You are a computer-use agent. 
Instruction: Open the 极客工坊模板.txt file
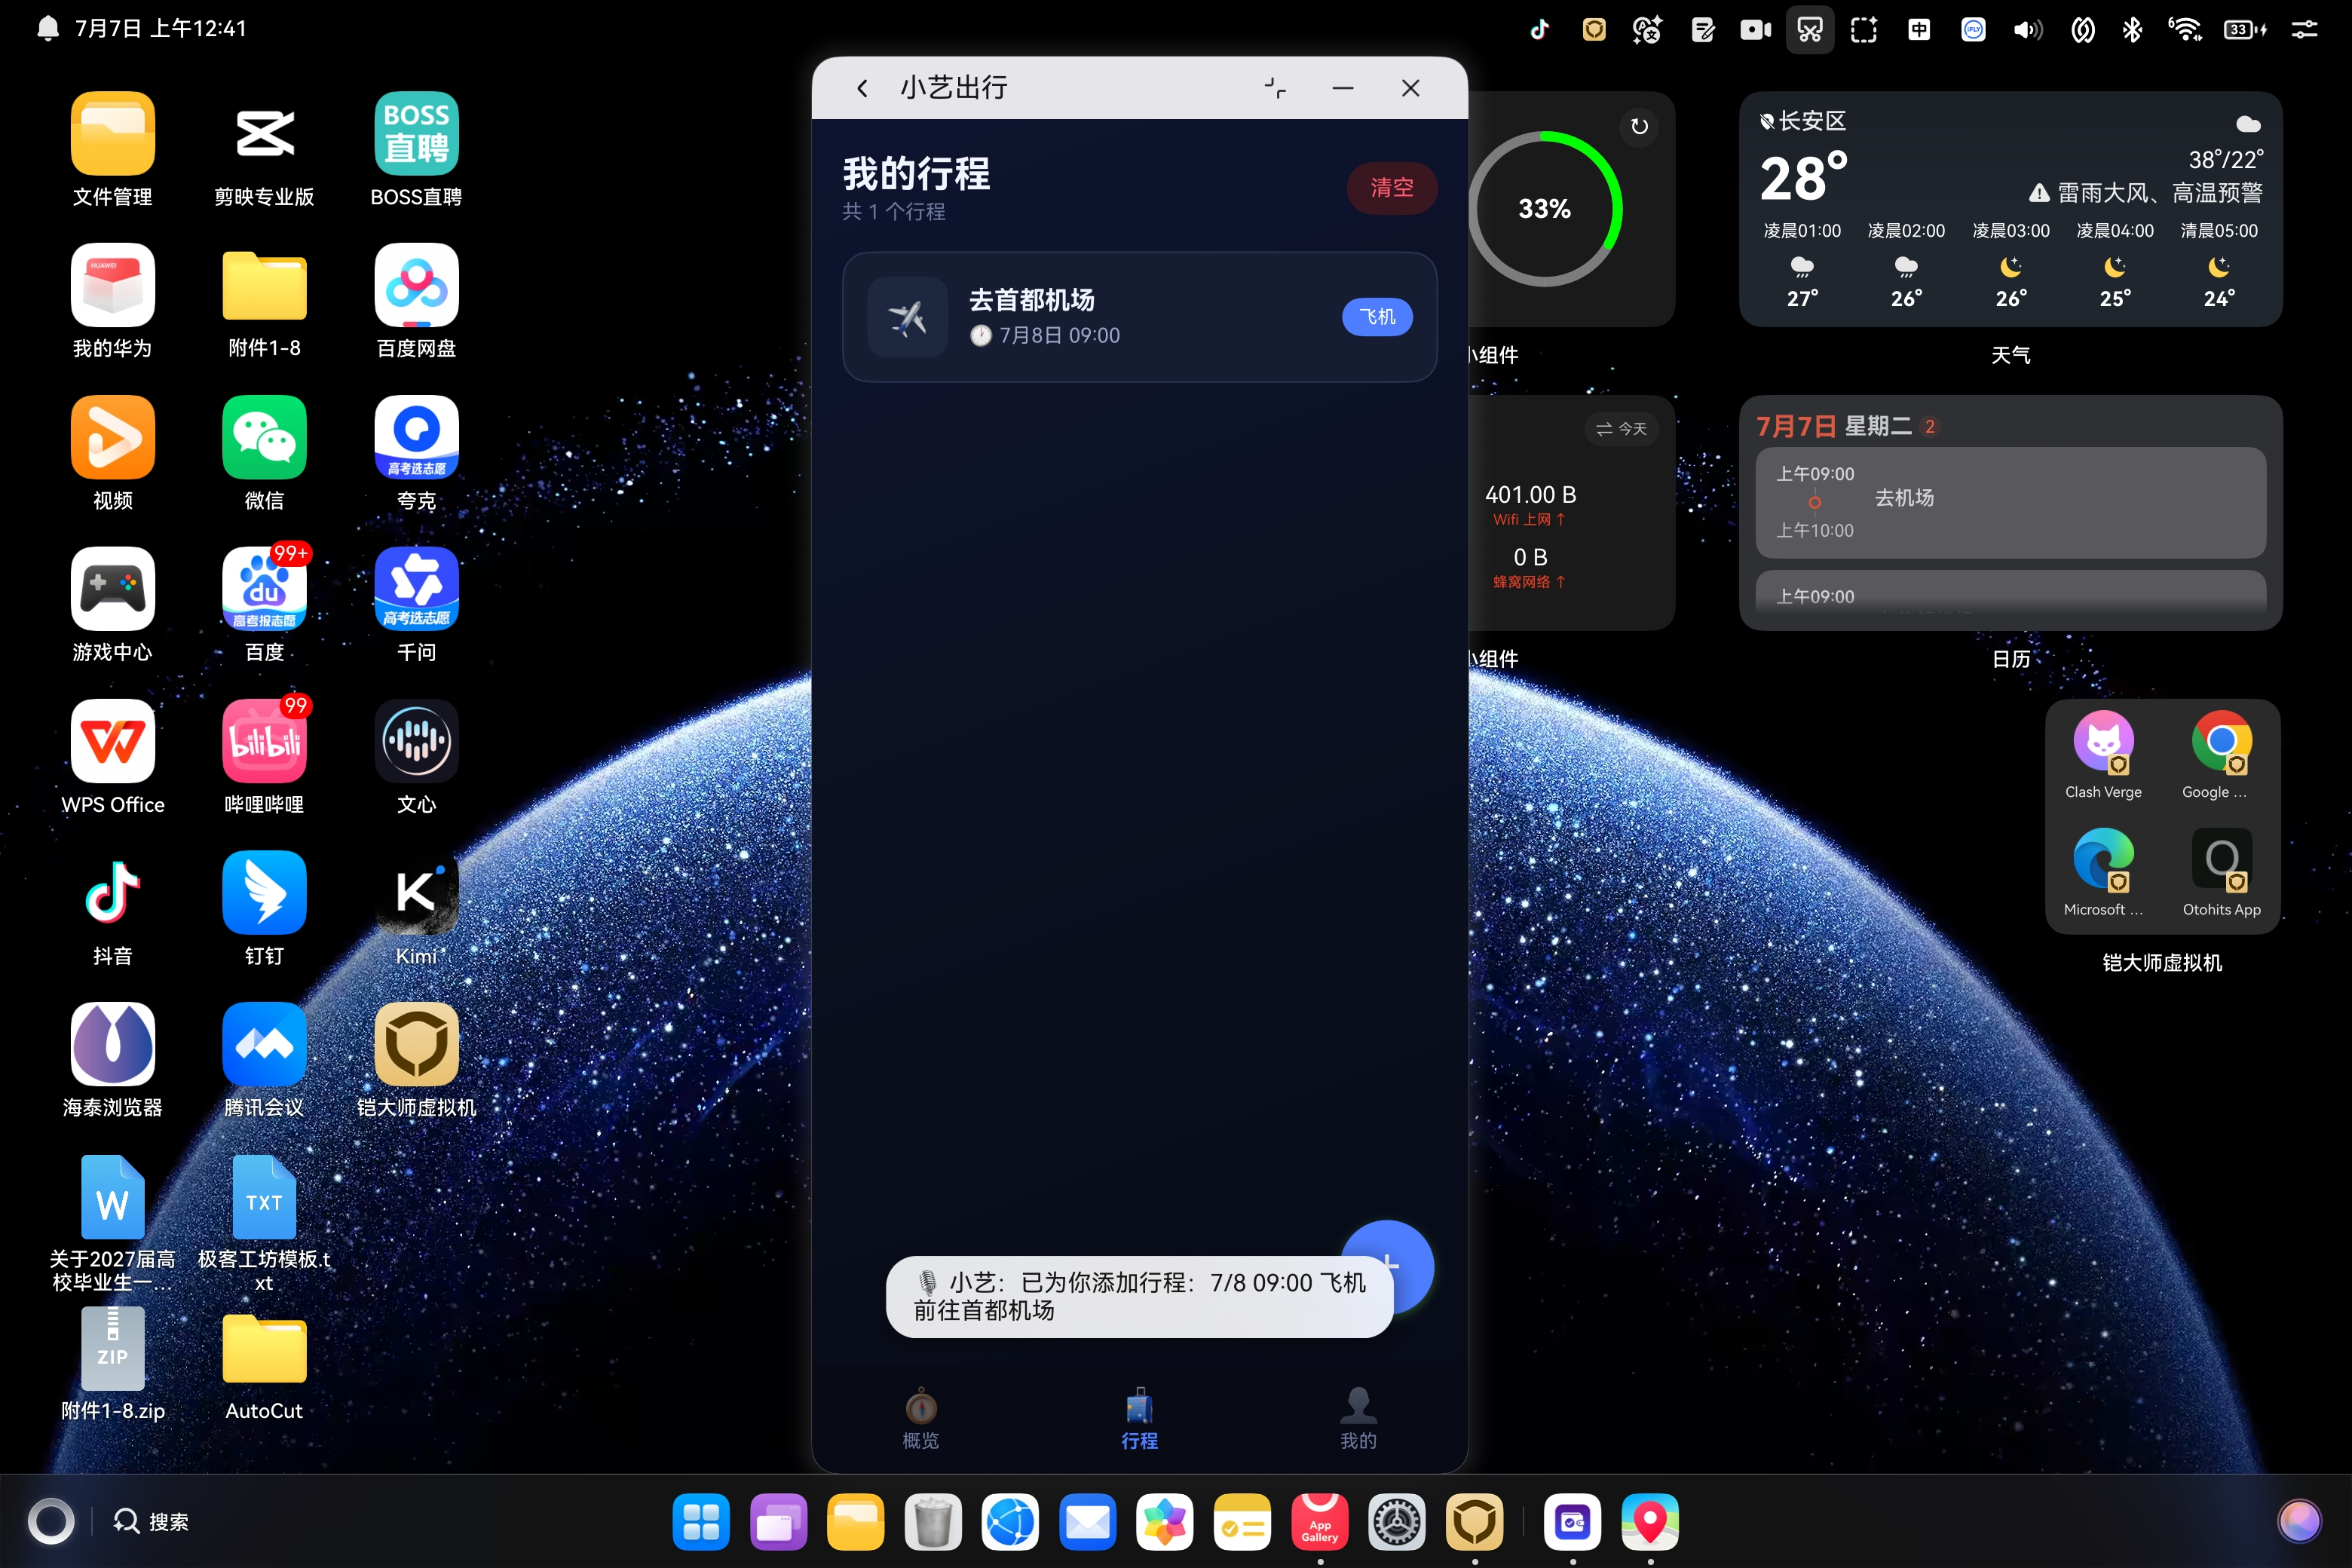click(x=264, y=1197)
